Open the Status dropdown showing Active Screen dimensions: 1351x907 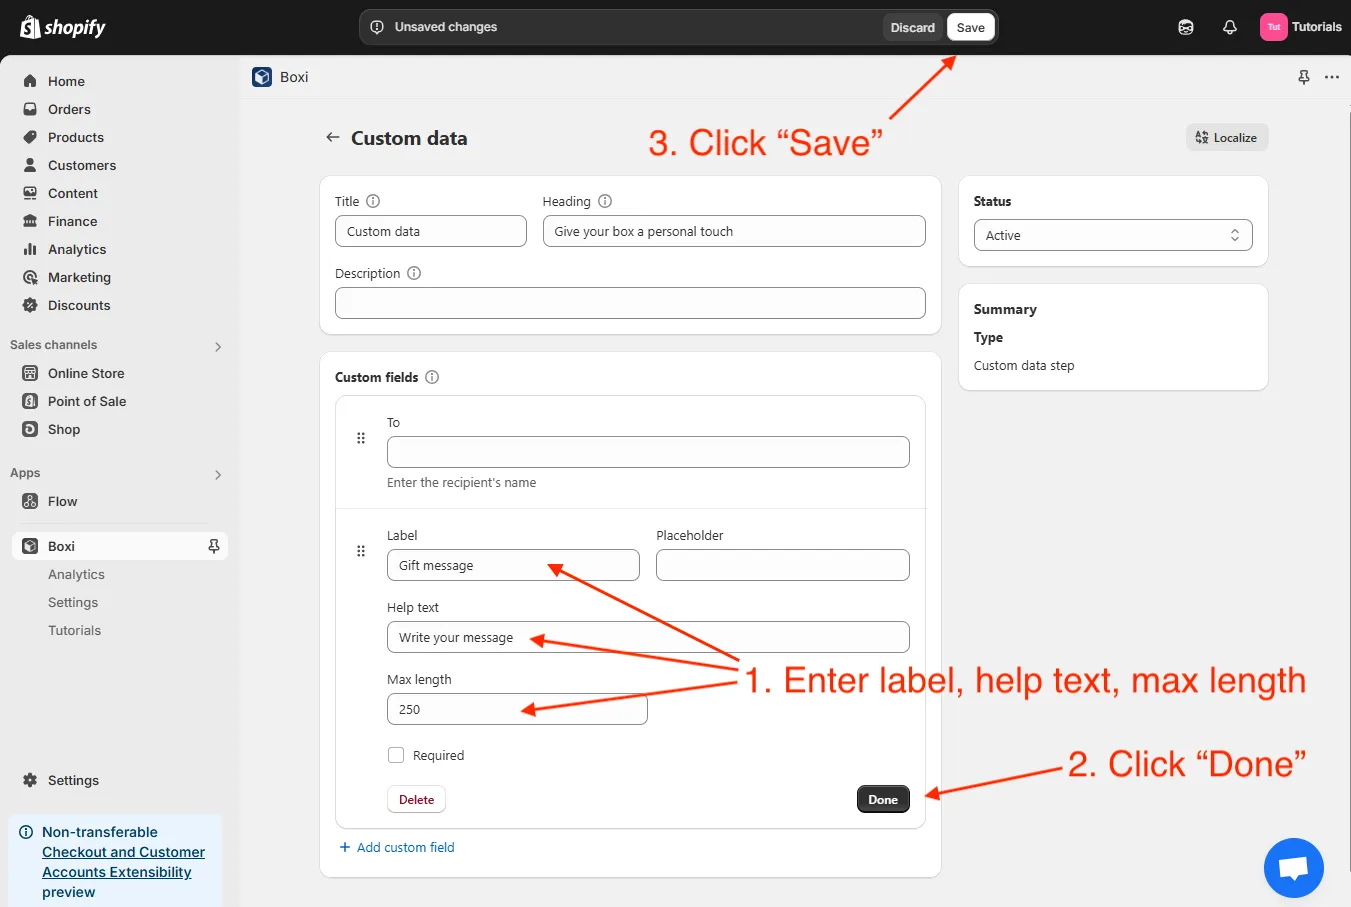(x=1112, y=235)
